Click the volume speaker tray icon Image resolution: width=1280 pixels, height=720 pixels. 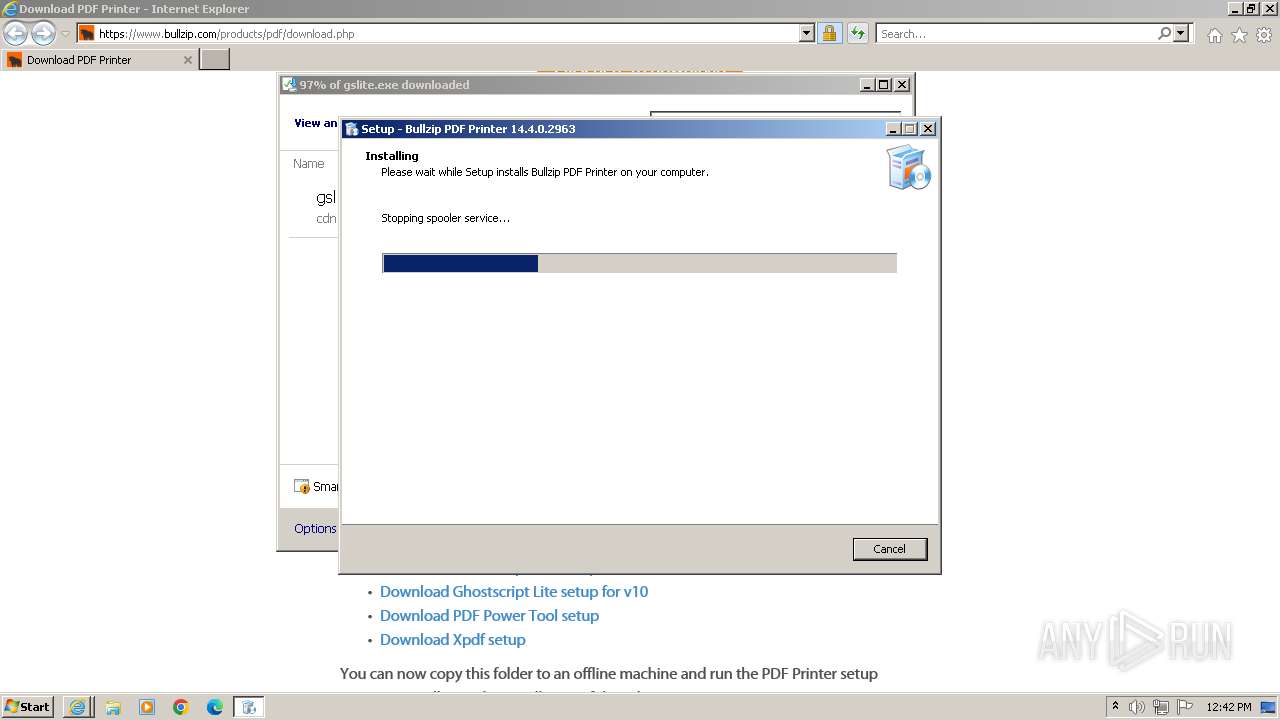tap(1137, 707)
